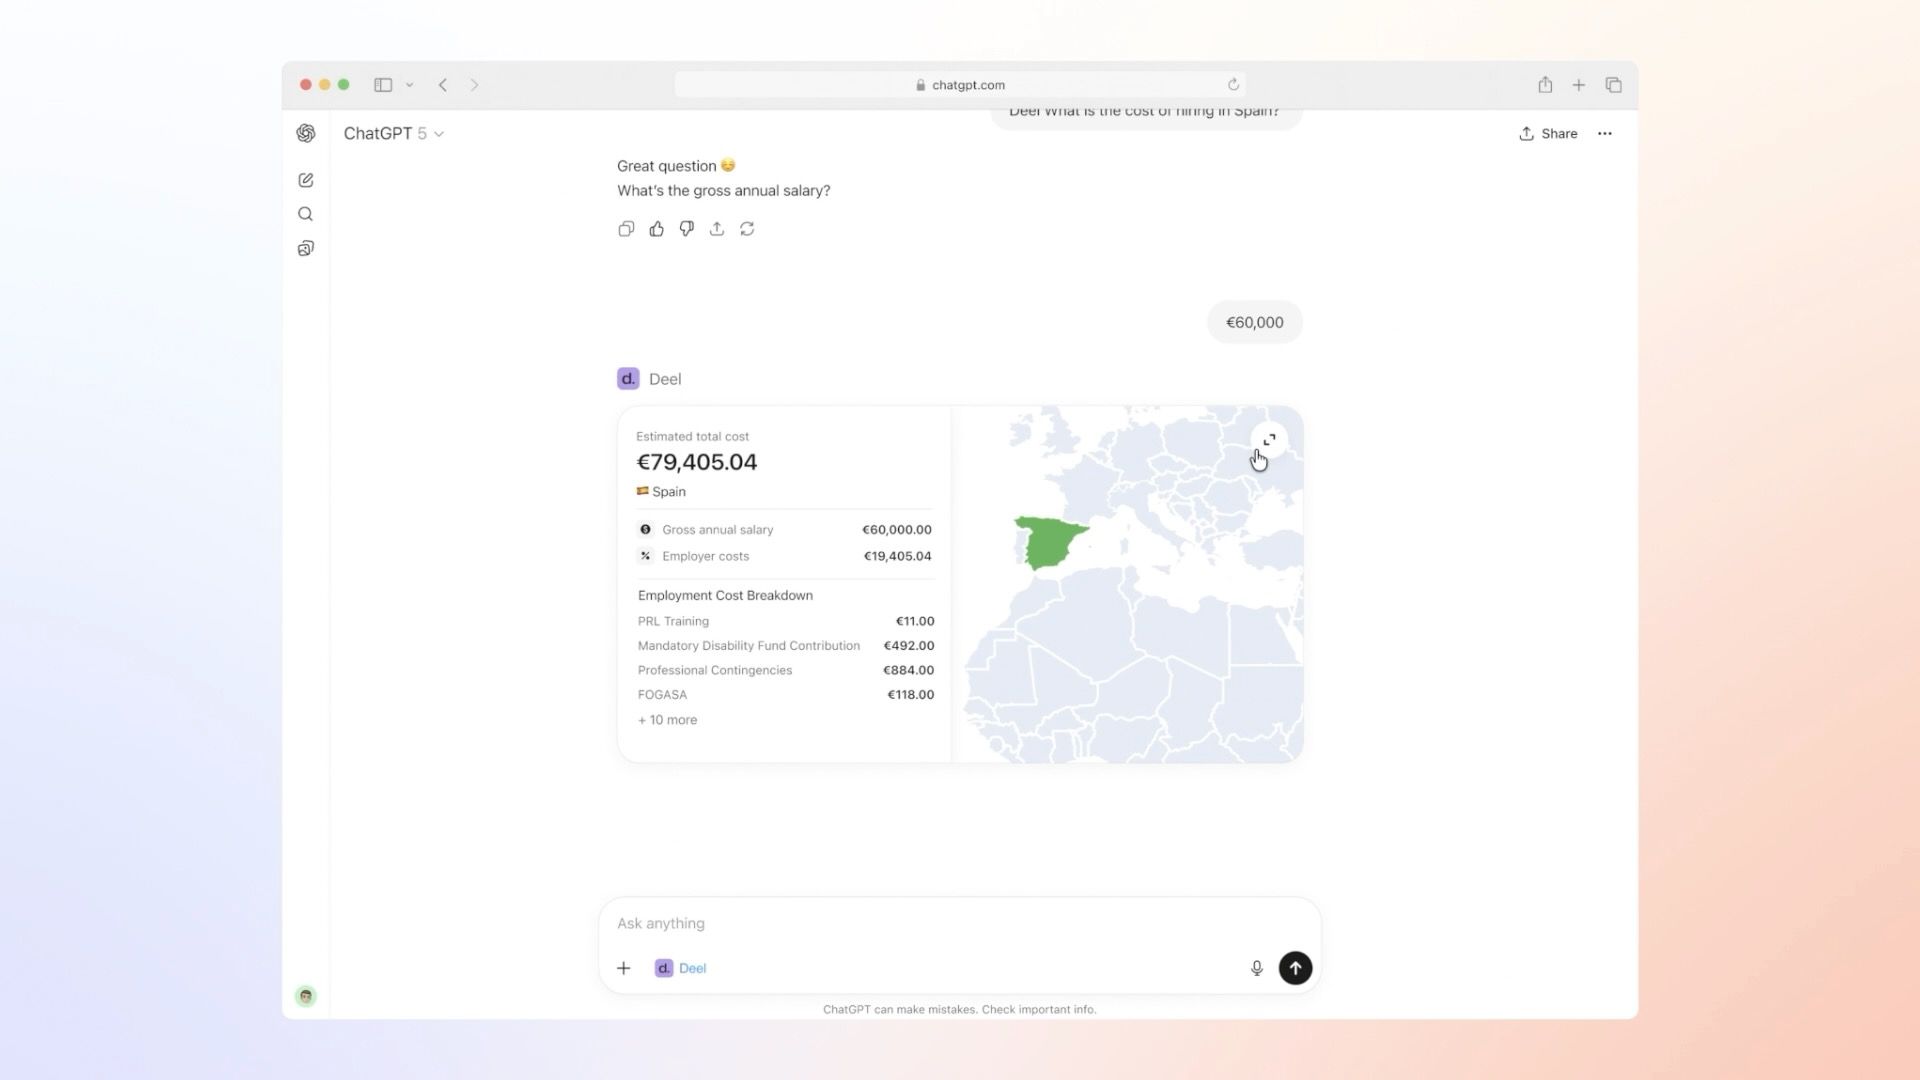Screen dimensions: 1920x1080
Task: Open the user profile avatar at bottom left
Action: point(306,996)
